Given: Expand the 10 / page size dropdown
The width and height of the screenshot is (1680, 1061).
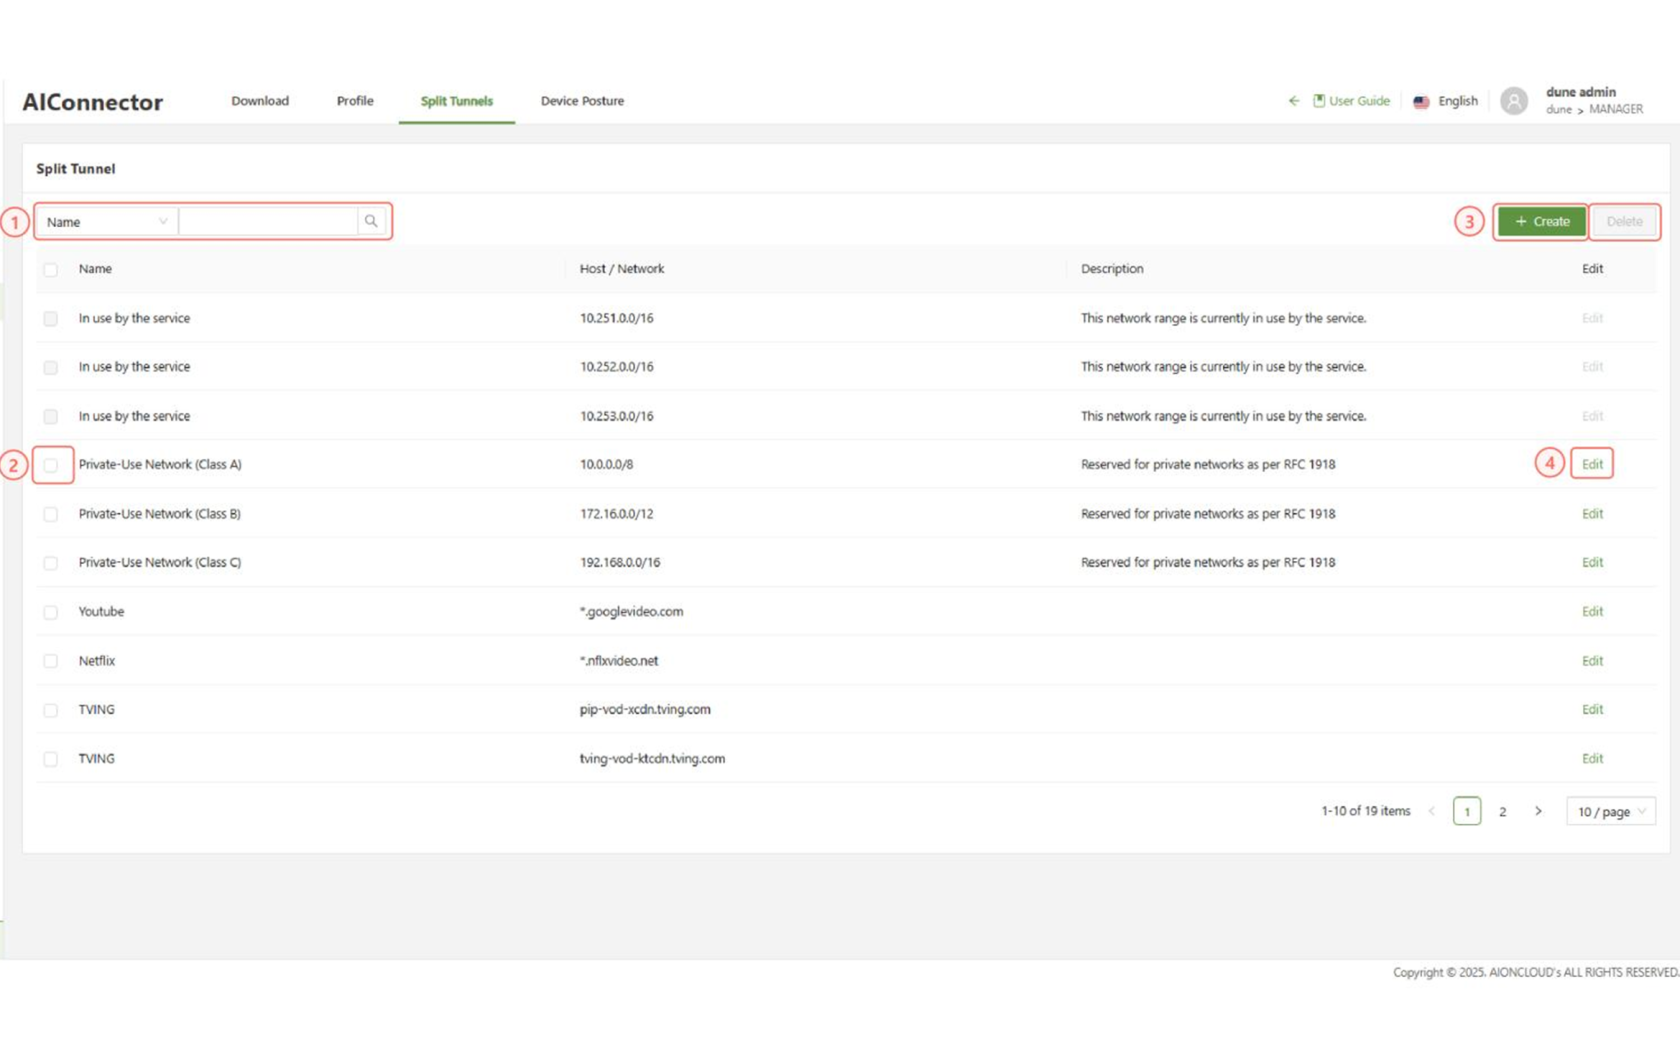Looking at the screenshot, I should tap(1610, 812).
